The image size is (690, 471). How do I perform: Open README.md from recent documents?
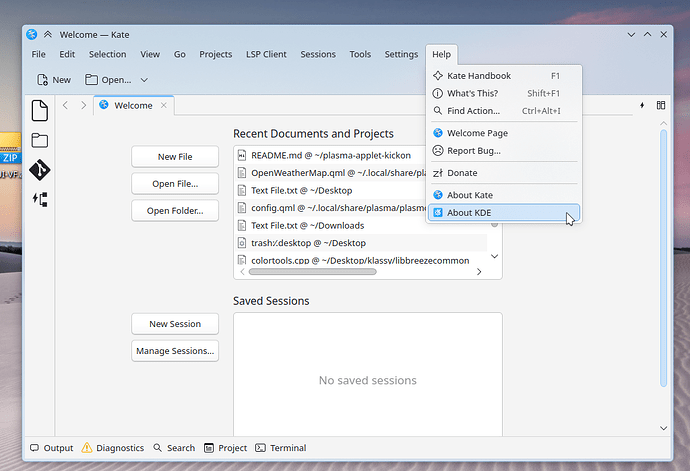pyautogui.click(x=330, y=155)
